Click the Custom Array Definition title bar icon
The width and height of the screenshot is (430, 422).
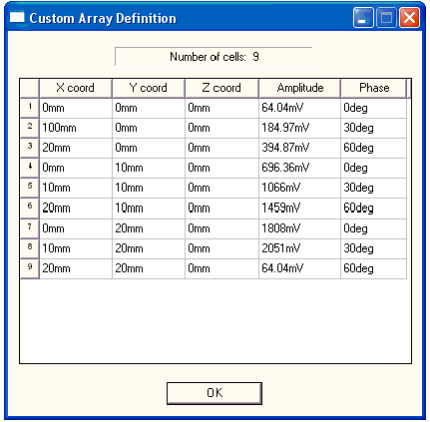coord(17,17)
